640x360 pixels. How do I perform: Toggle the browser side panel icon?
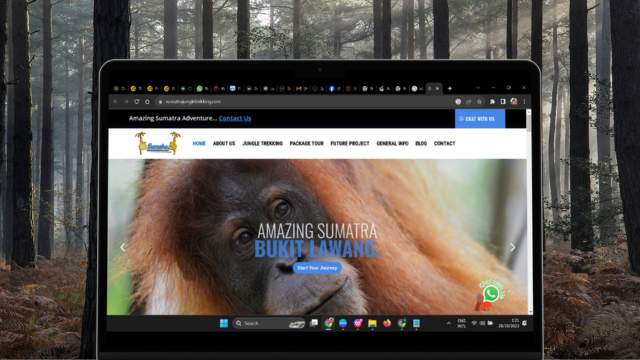503,102
